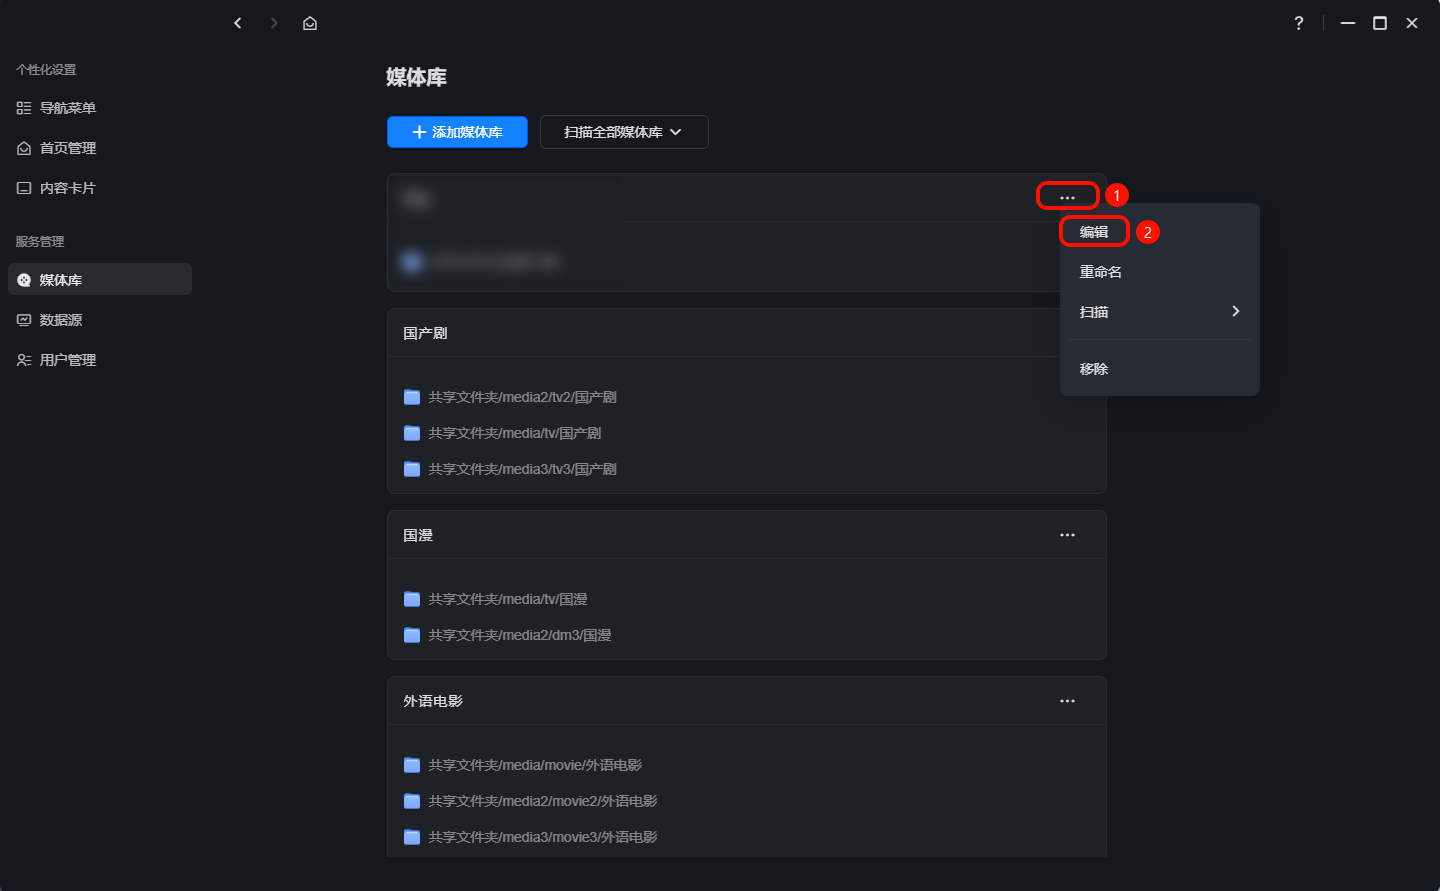Click the 共享文件夹/media/movie/外语电影 folder icon
The height and width of the screenshot is (891, 1440).
[412, 765]
